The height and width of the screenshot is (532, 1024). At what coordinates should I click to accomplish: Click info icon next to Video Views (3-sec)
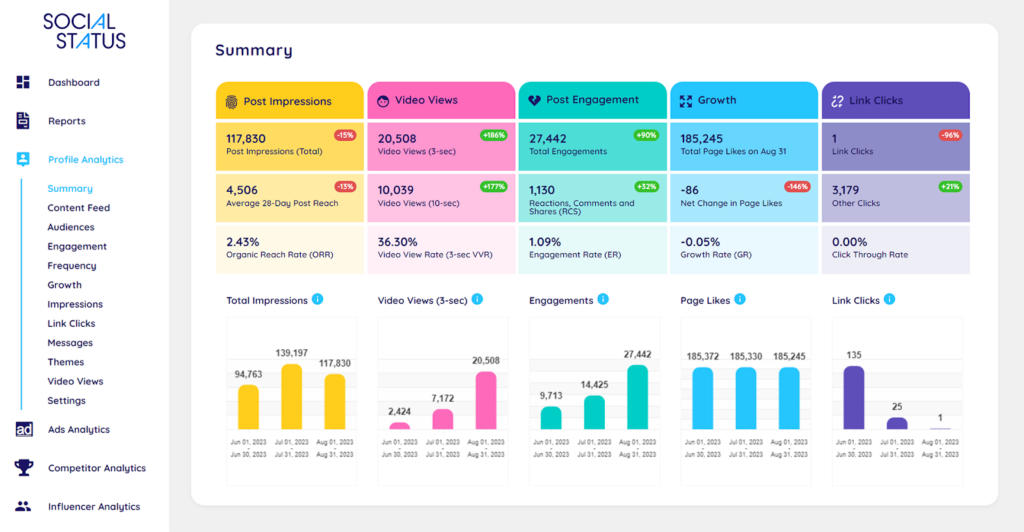click(x=477, y=299)
